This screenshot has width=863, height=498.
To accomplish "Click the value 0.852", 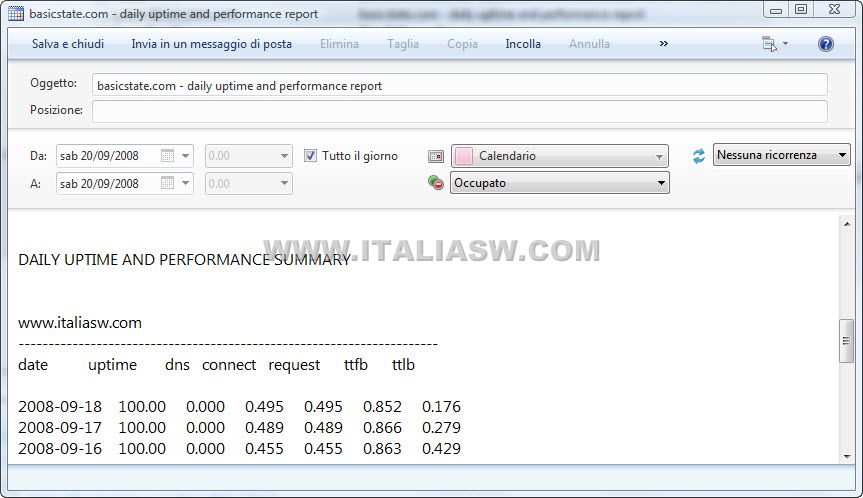I will pos(382,407).
